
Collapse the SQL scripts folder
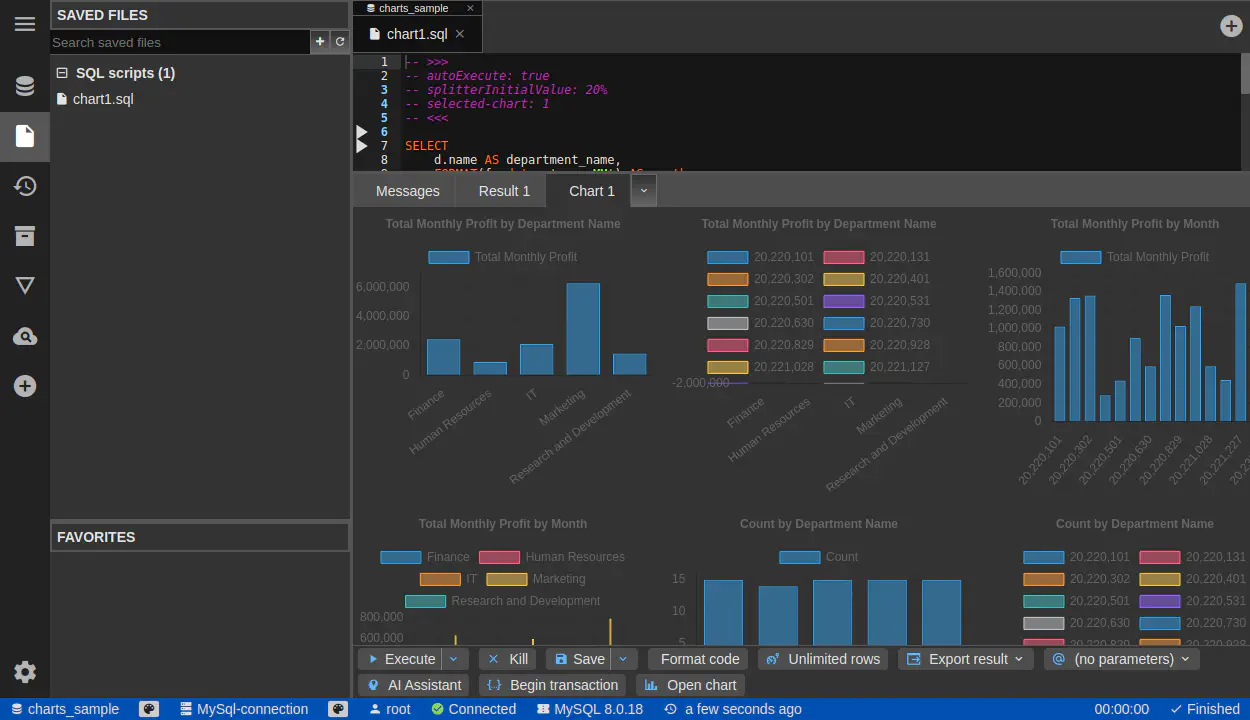point(62,73)
